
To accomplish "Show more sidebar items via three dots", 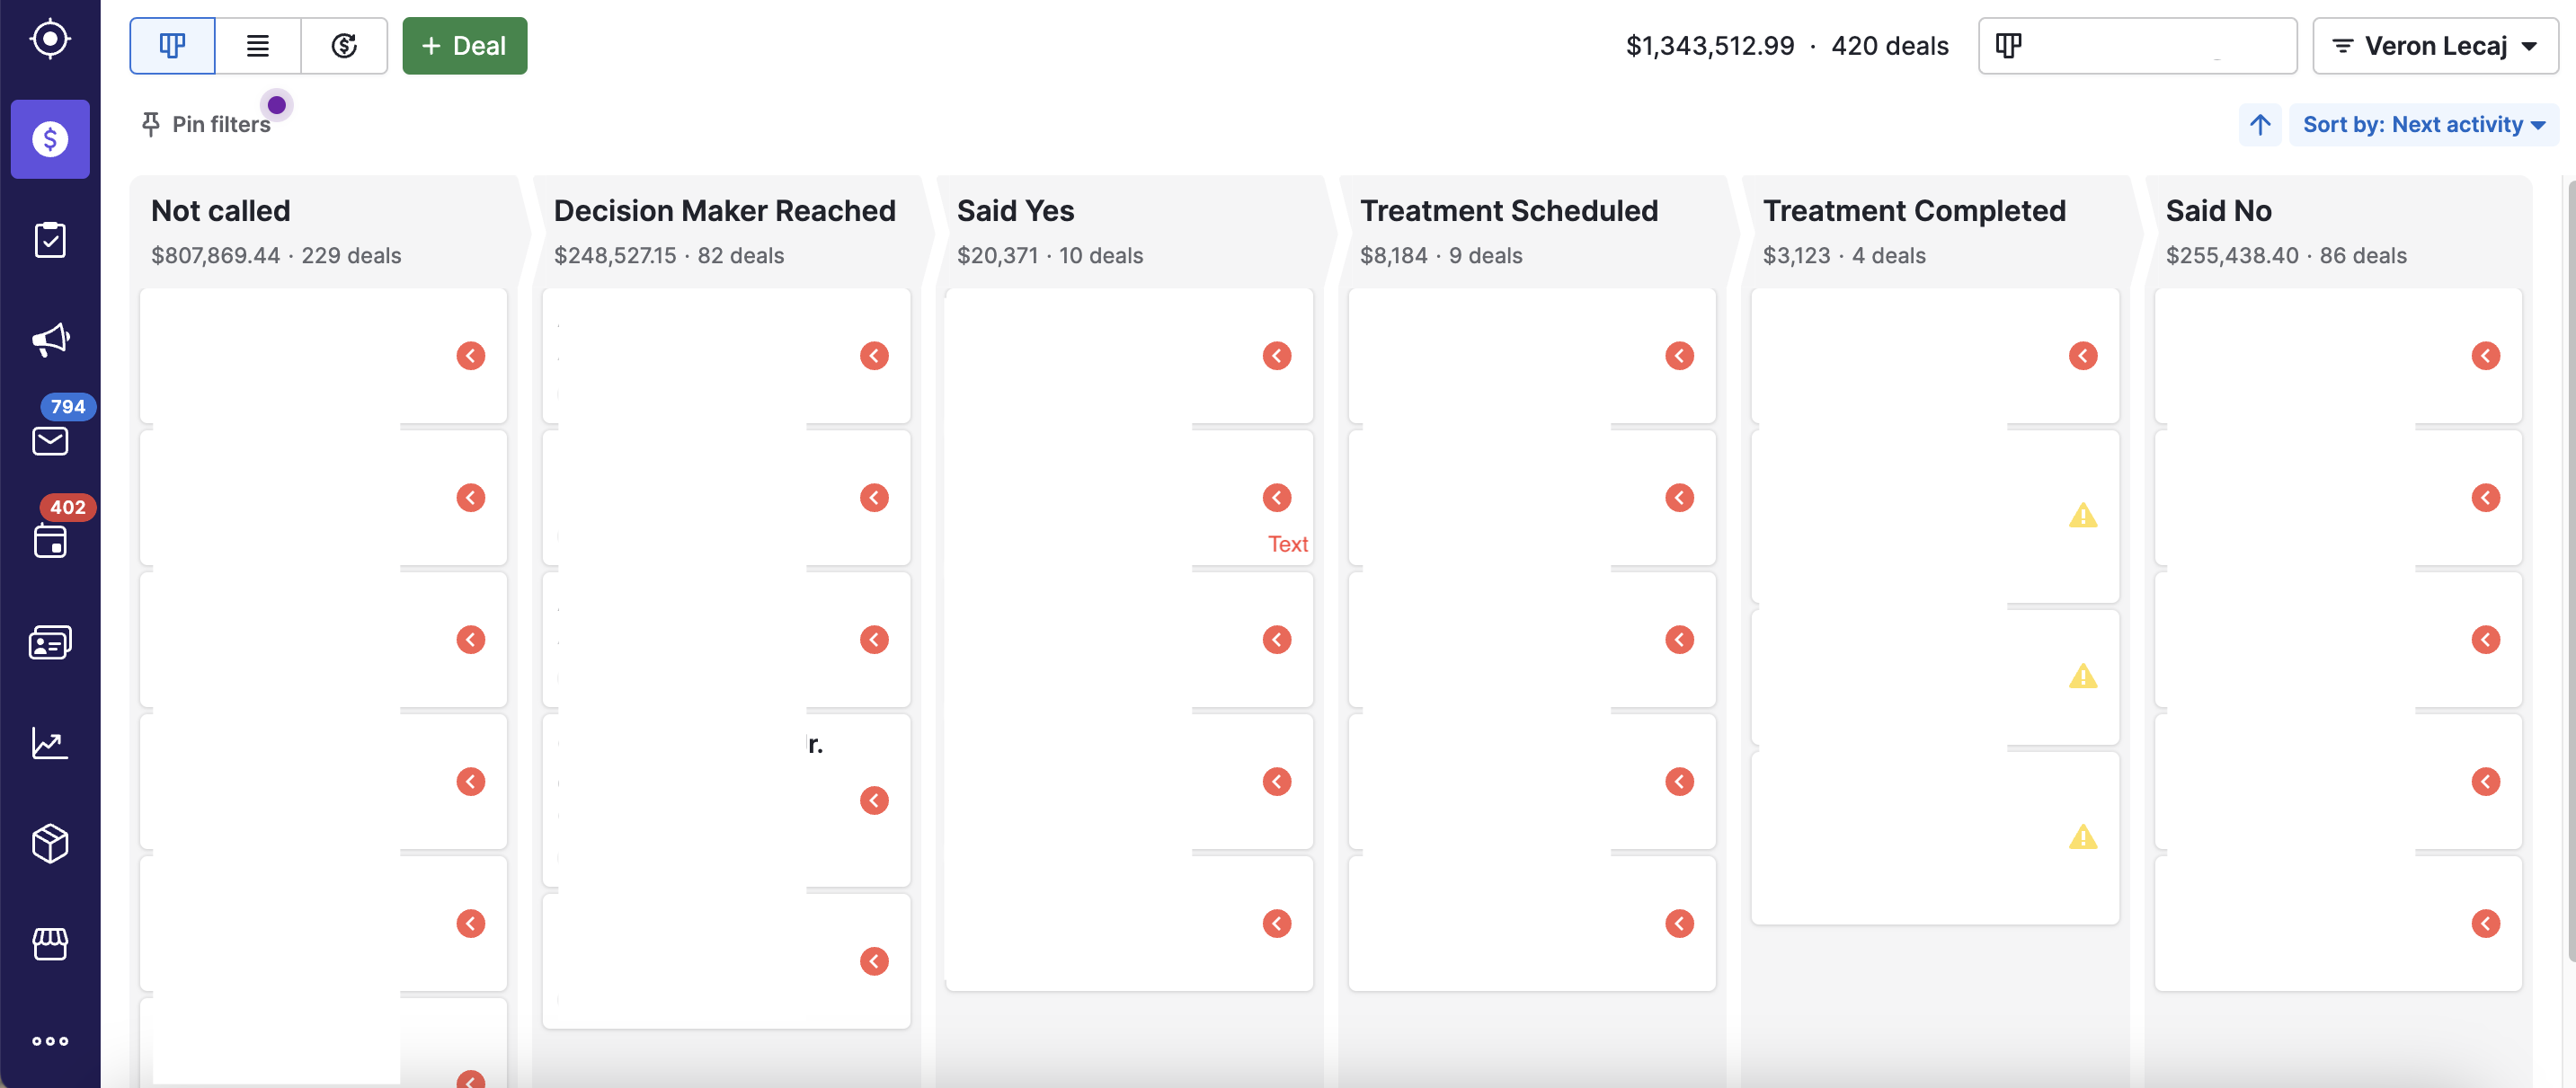I will point(50,1041).
